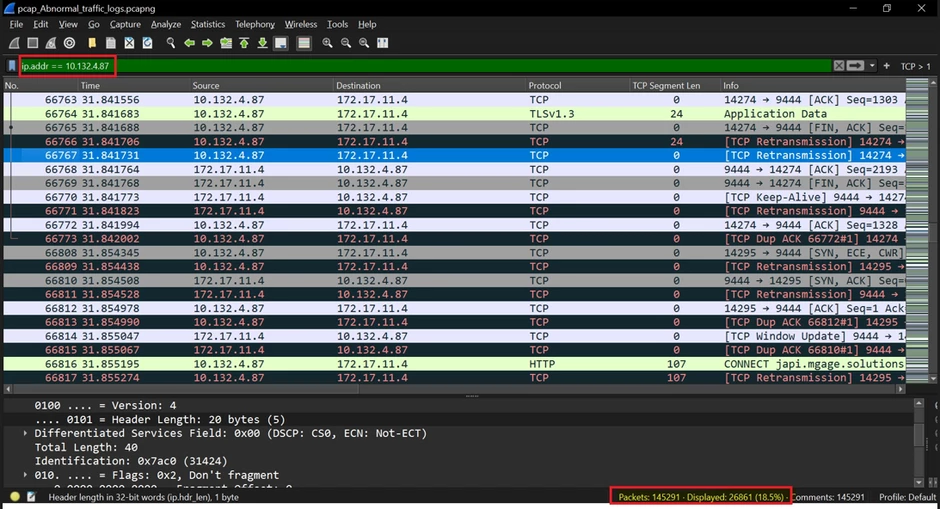Zoom in main window text
940x509 pixels.
tap(327, 43)
